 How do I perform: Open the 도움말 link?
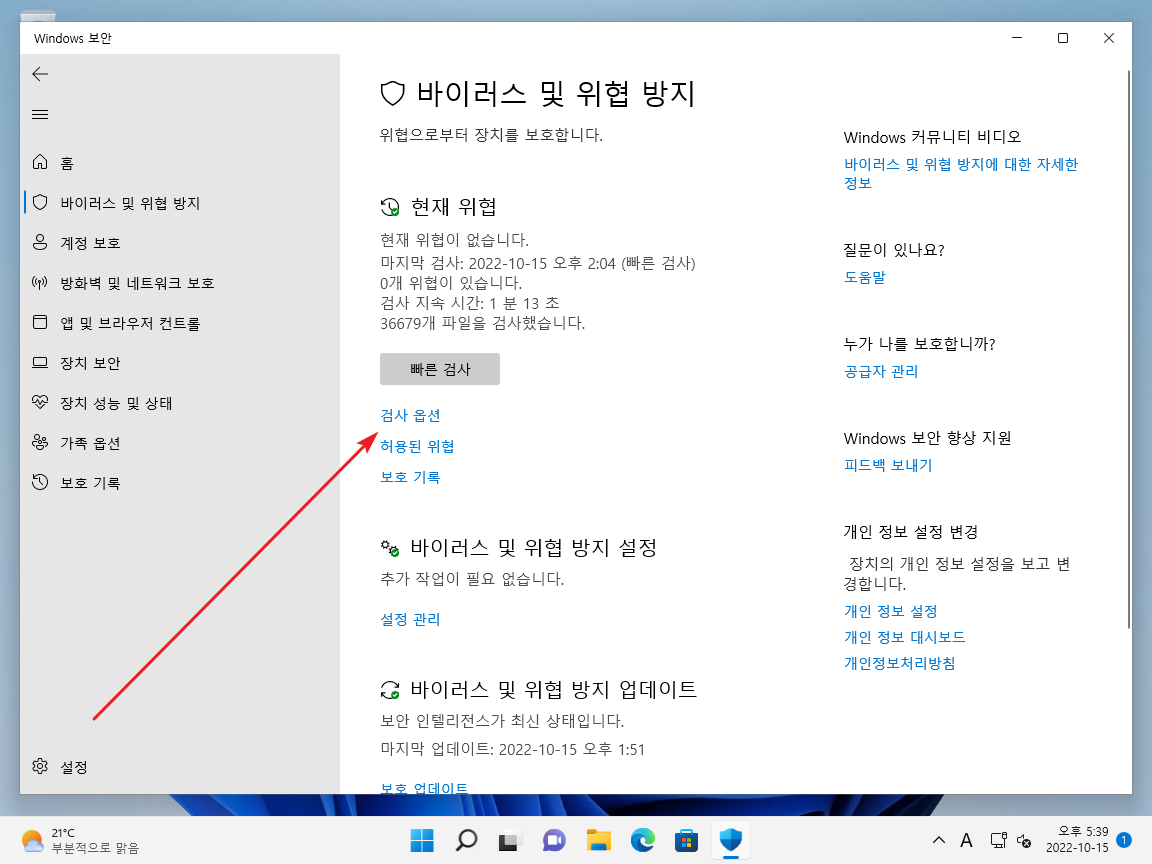(865, 277)
